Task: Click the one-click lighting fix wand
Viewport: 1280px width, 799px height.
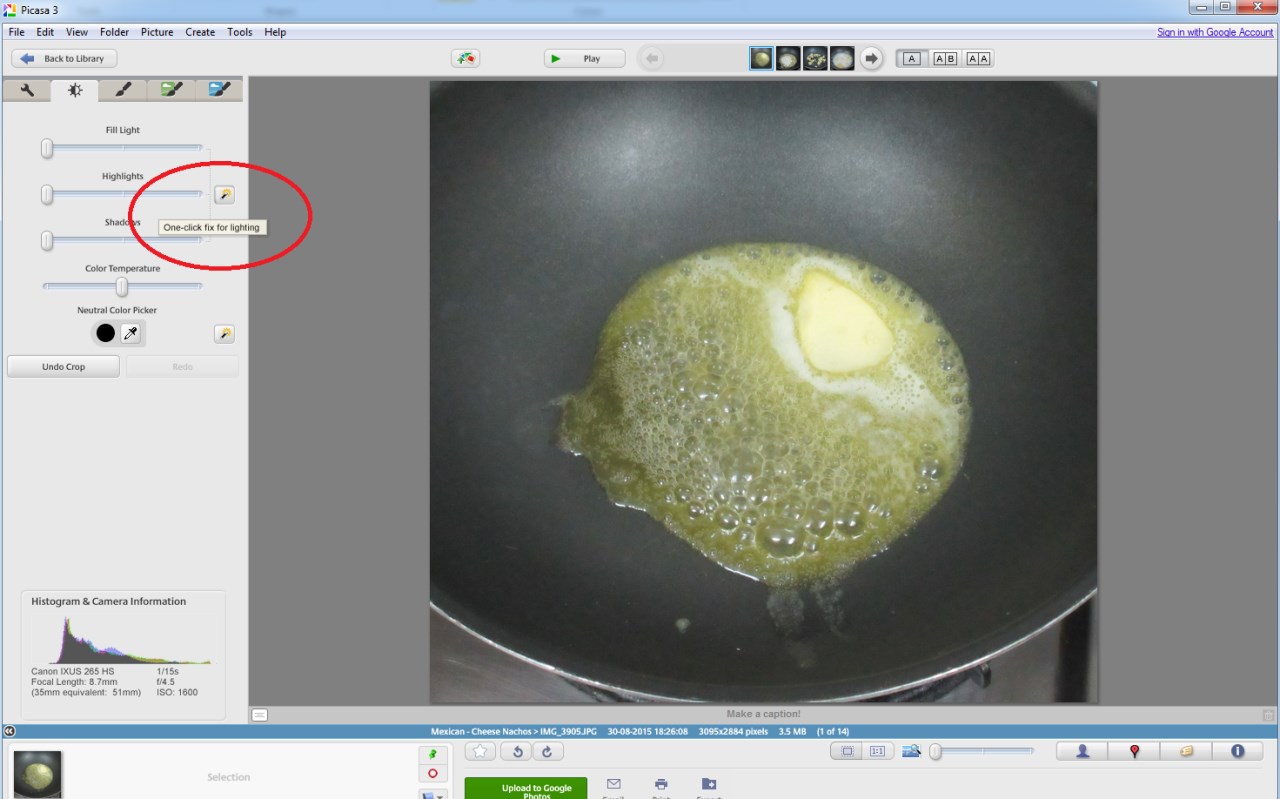Action: pyautogui.click(x=224, y=194)
